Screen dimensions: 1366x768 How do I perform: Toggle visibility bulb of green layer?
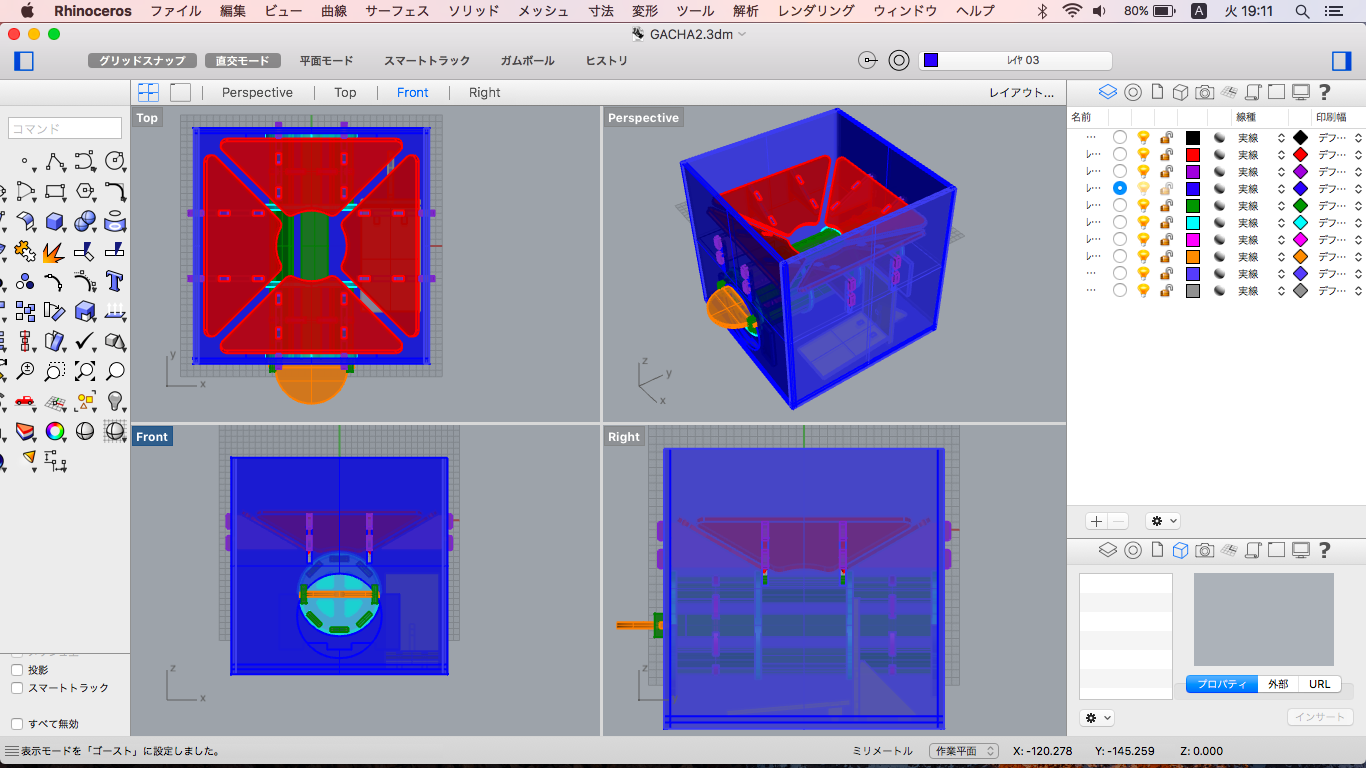click(1143, 206)
